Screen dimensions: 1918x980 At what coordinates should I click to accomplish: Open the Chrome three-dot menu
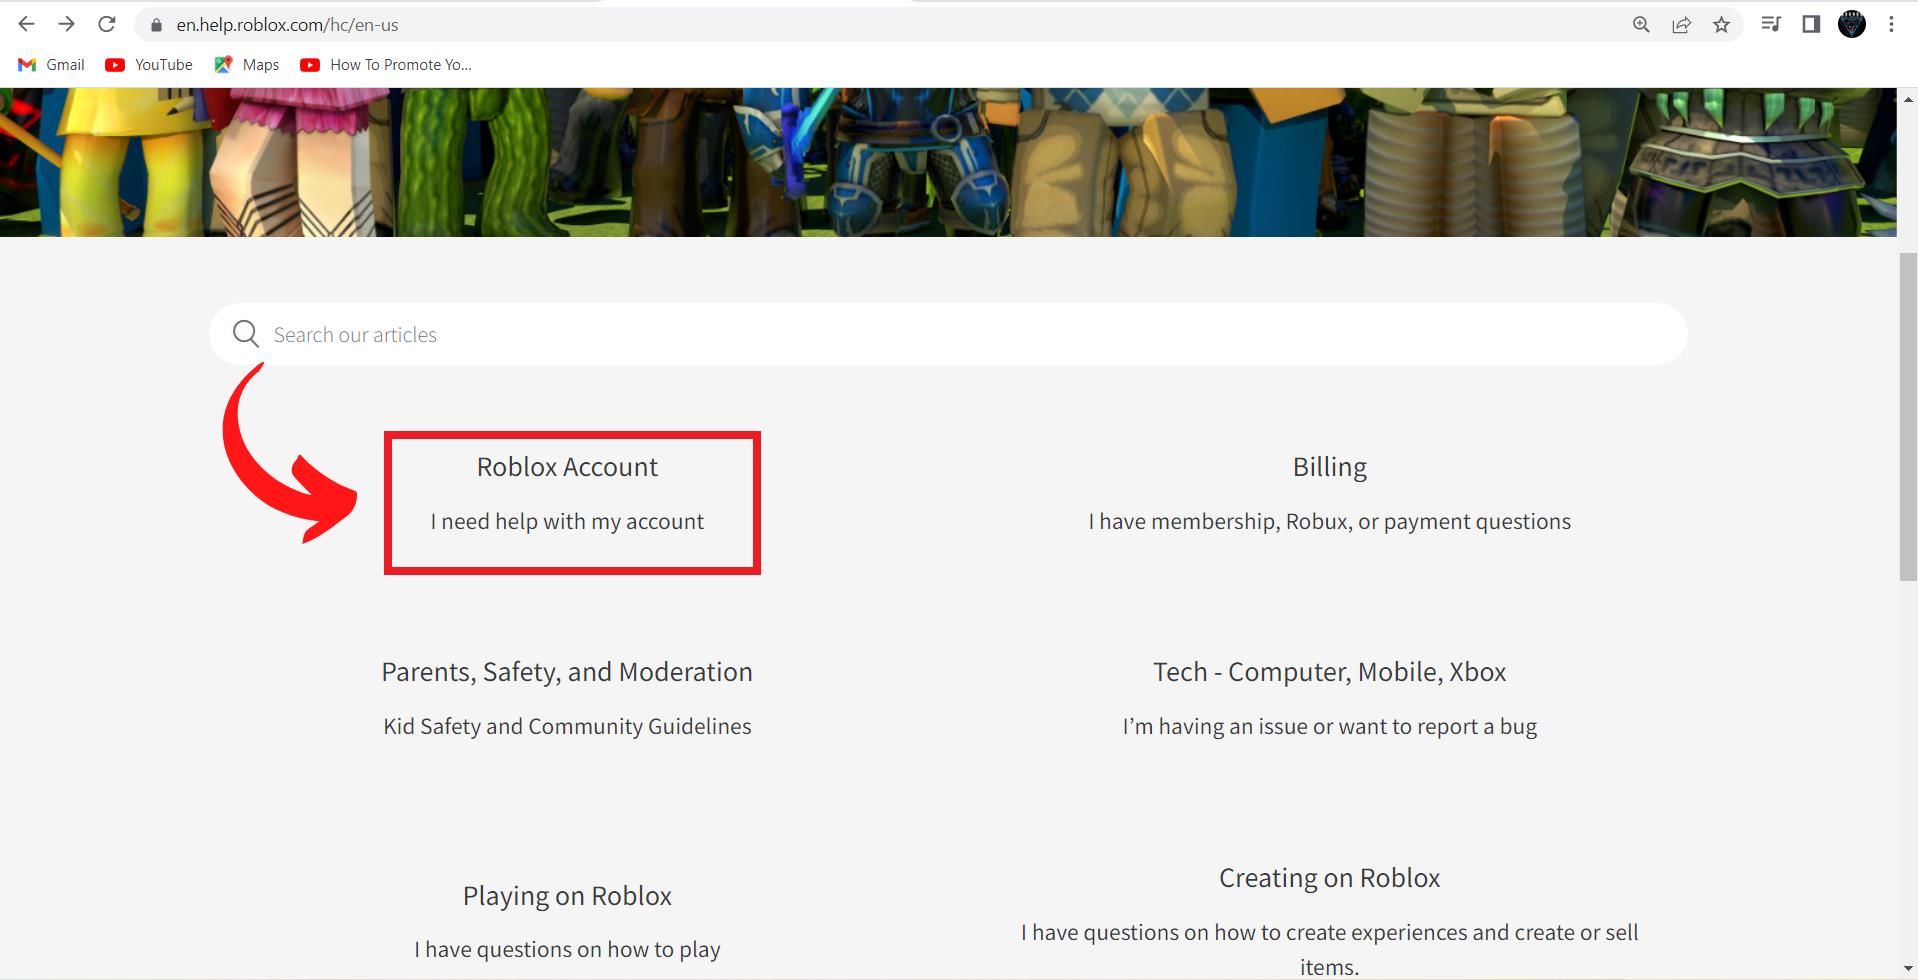(x=1891, y=24)
